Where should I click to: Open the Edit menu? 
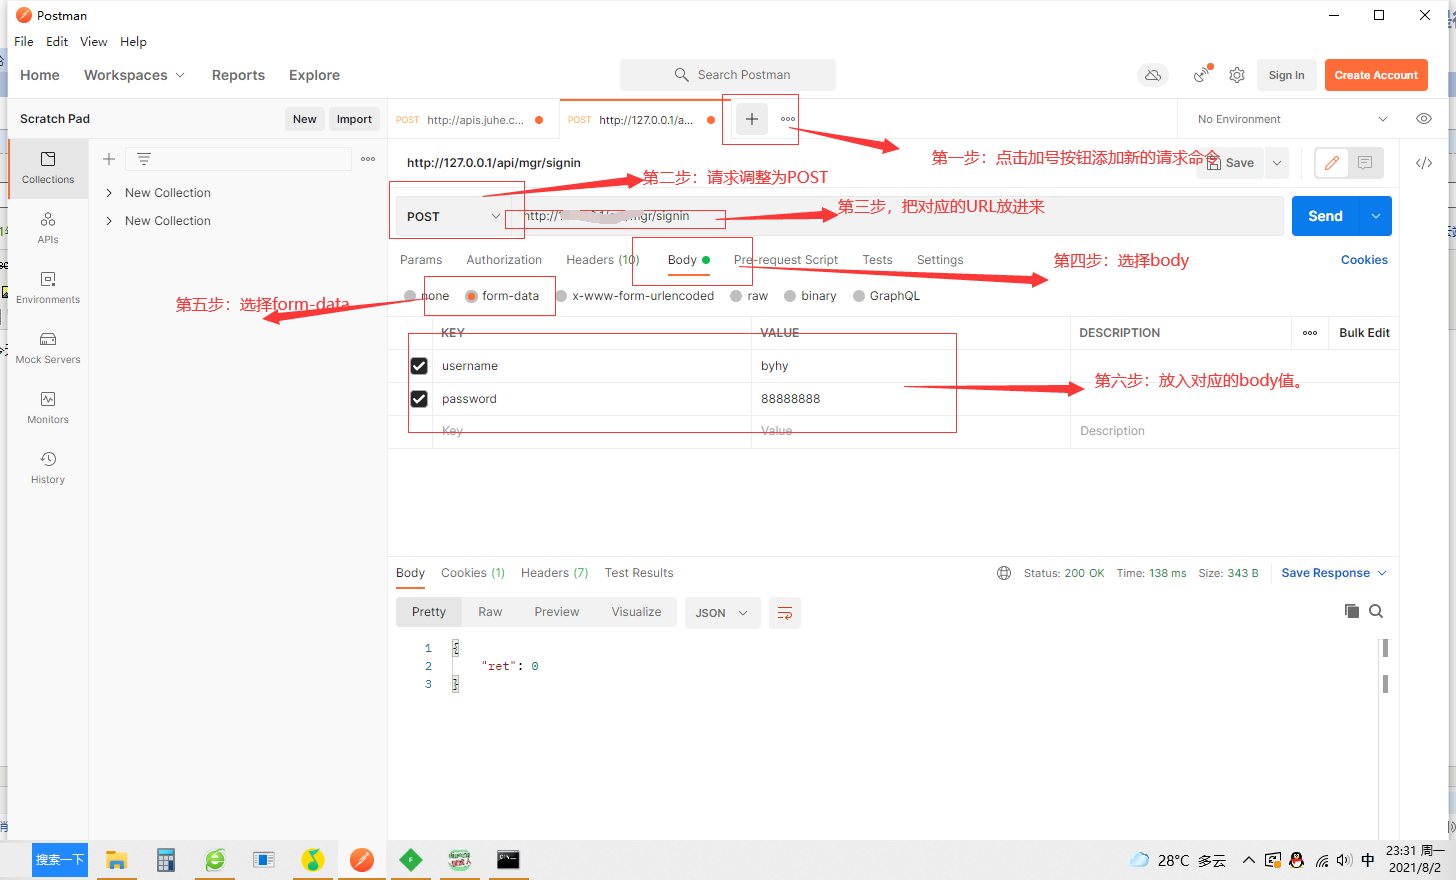(x=57, y=42)
